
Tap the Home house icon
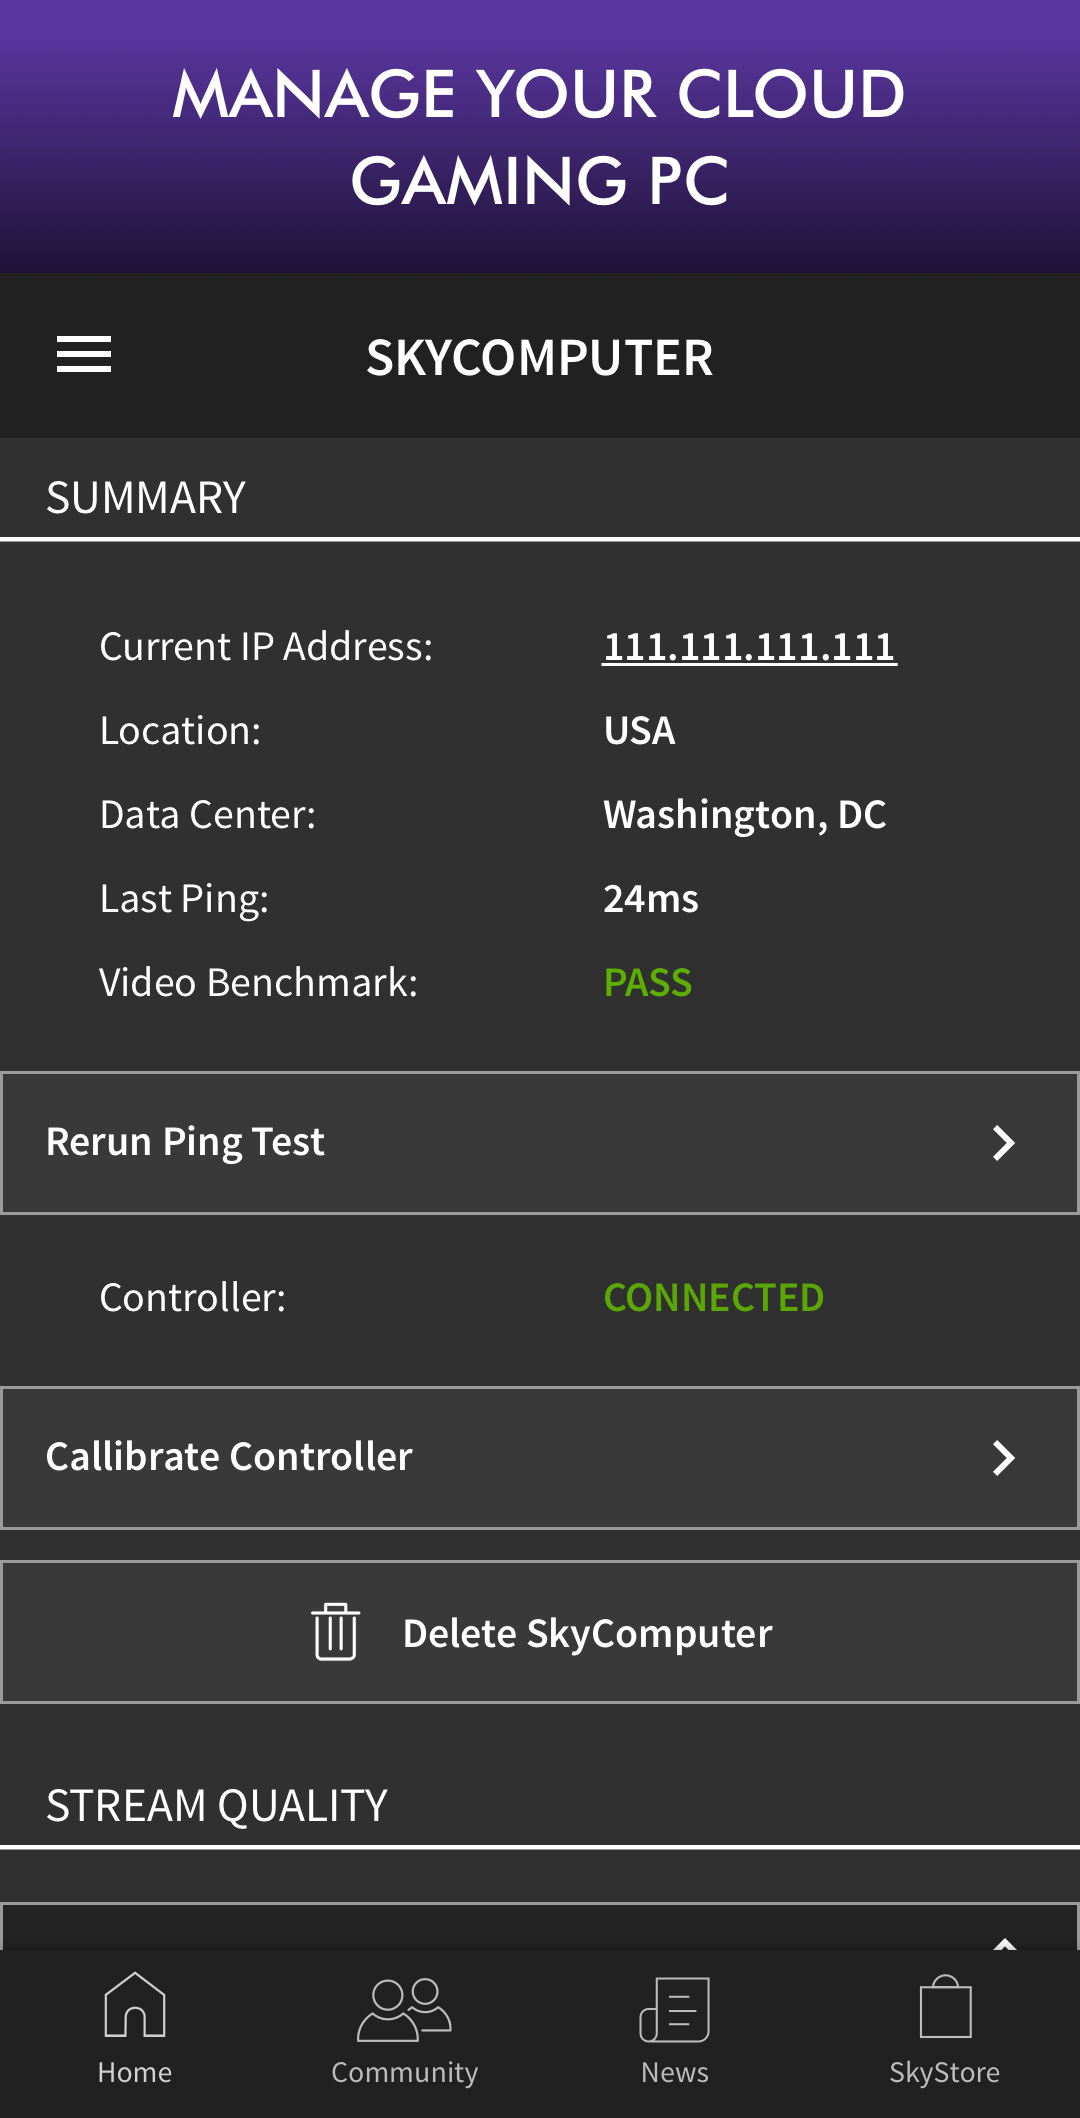[x=135, y=2005]
